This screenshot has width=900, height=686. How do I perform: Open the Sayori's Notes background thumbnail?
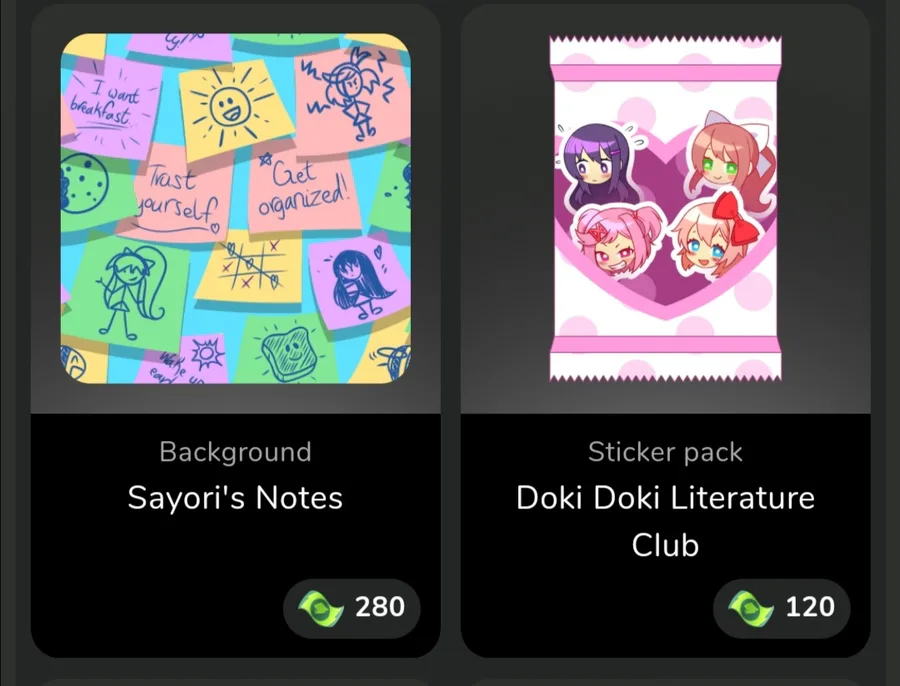[235, 208]
